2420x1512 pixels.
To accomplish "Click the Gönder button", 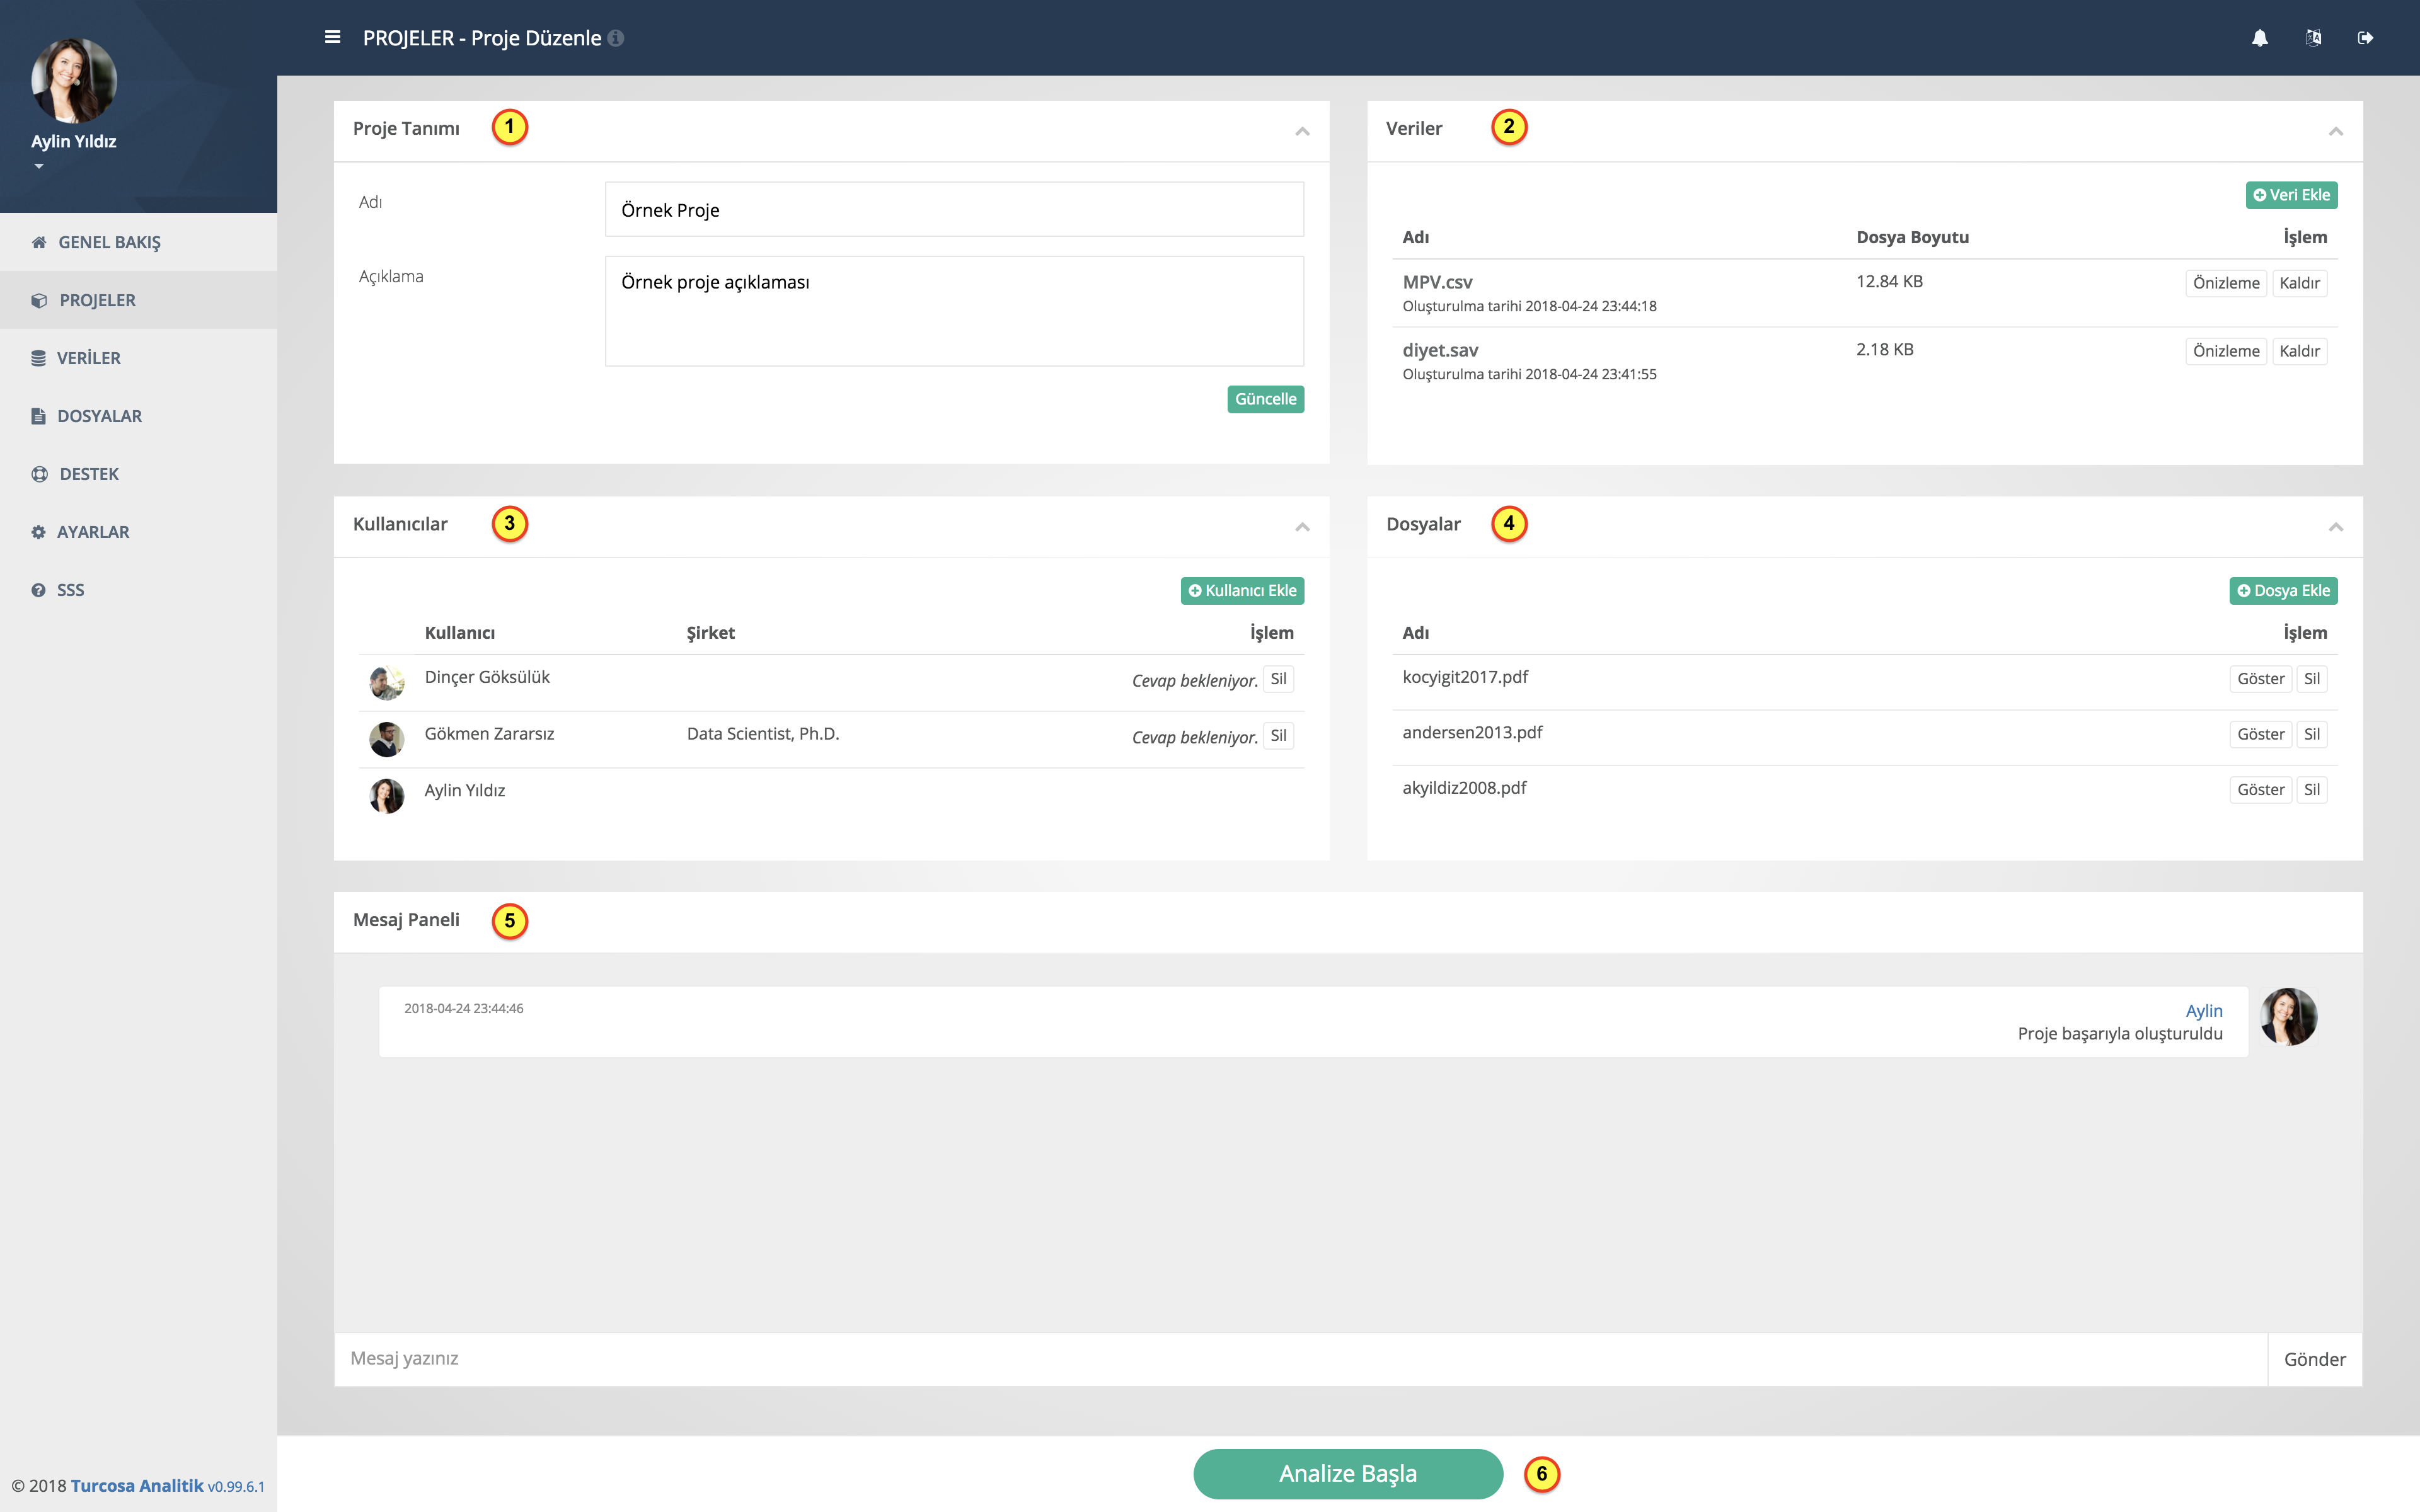I will [x=2314, y=1359].
